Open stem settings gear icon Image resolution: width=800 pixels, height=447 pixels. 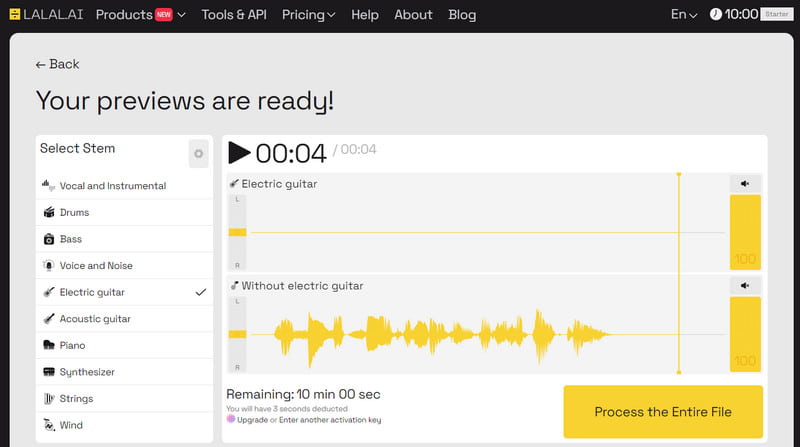click(x=198, y=154)
